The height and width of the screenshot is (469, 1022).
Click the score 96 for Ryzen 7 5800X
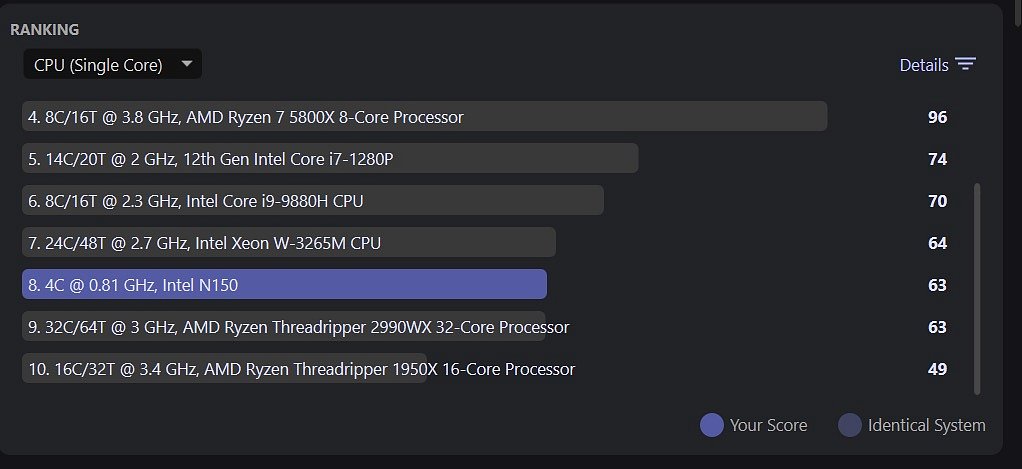(937, 117)
